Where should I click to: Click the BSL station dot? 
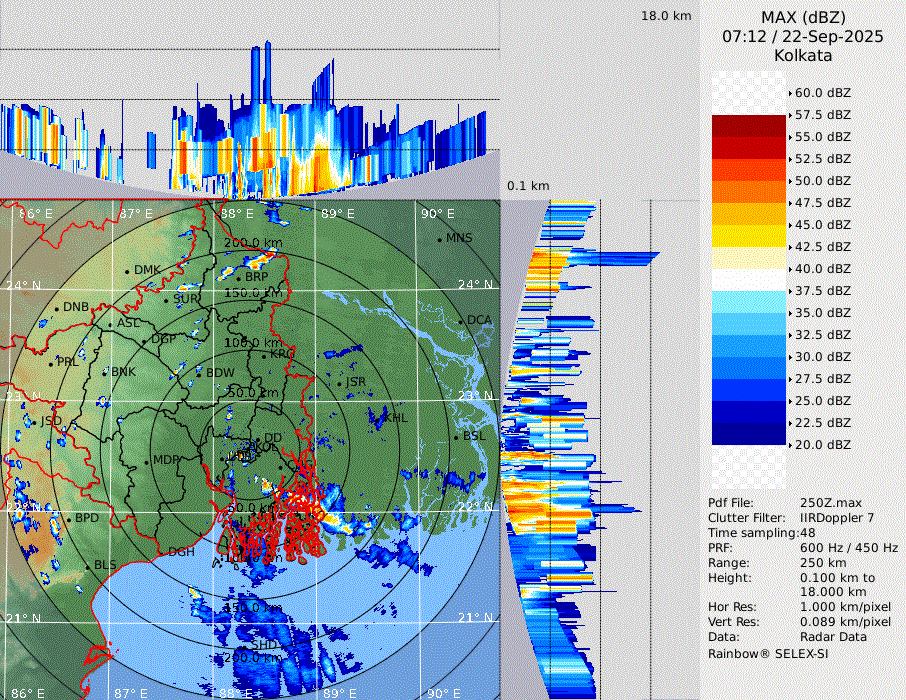click(456, 437)
